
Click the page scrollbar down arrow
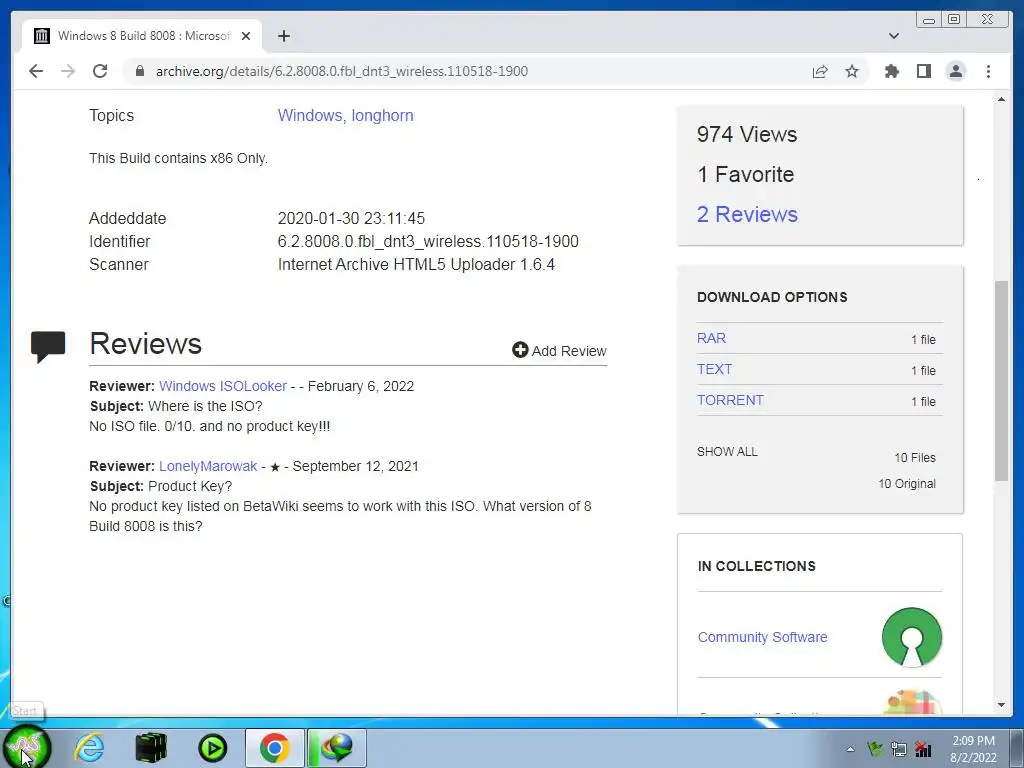tap(1001, 705)
